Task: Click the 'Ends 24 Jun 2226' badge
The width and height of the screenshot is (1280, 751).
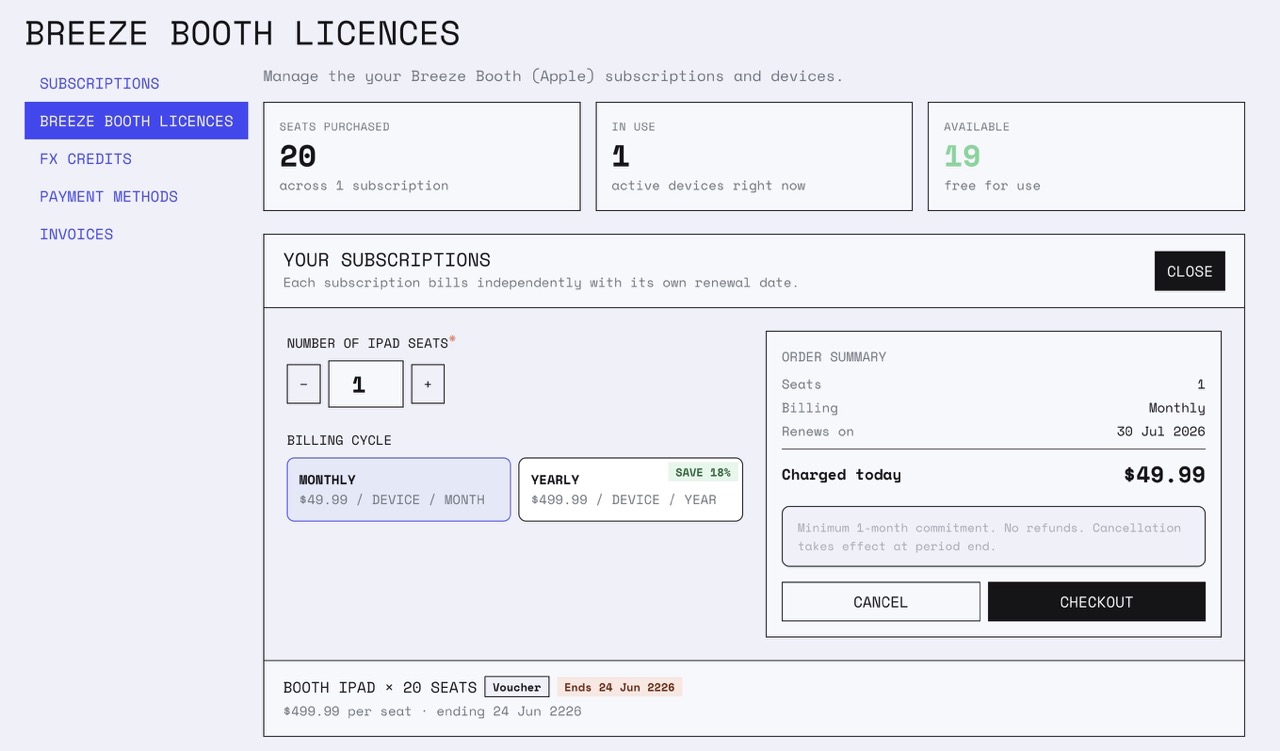Action: pos(619,687)
